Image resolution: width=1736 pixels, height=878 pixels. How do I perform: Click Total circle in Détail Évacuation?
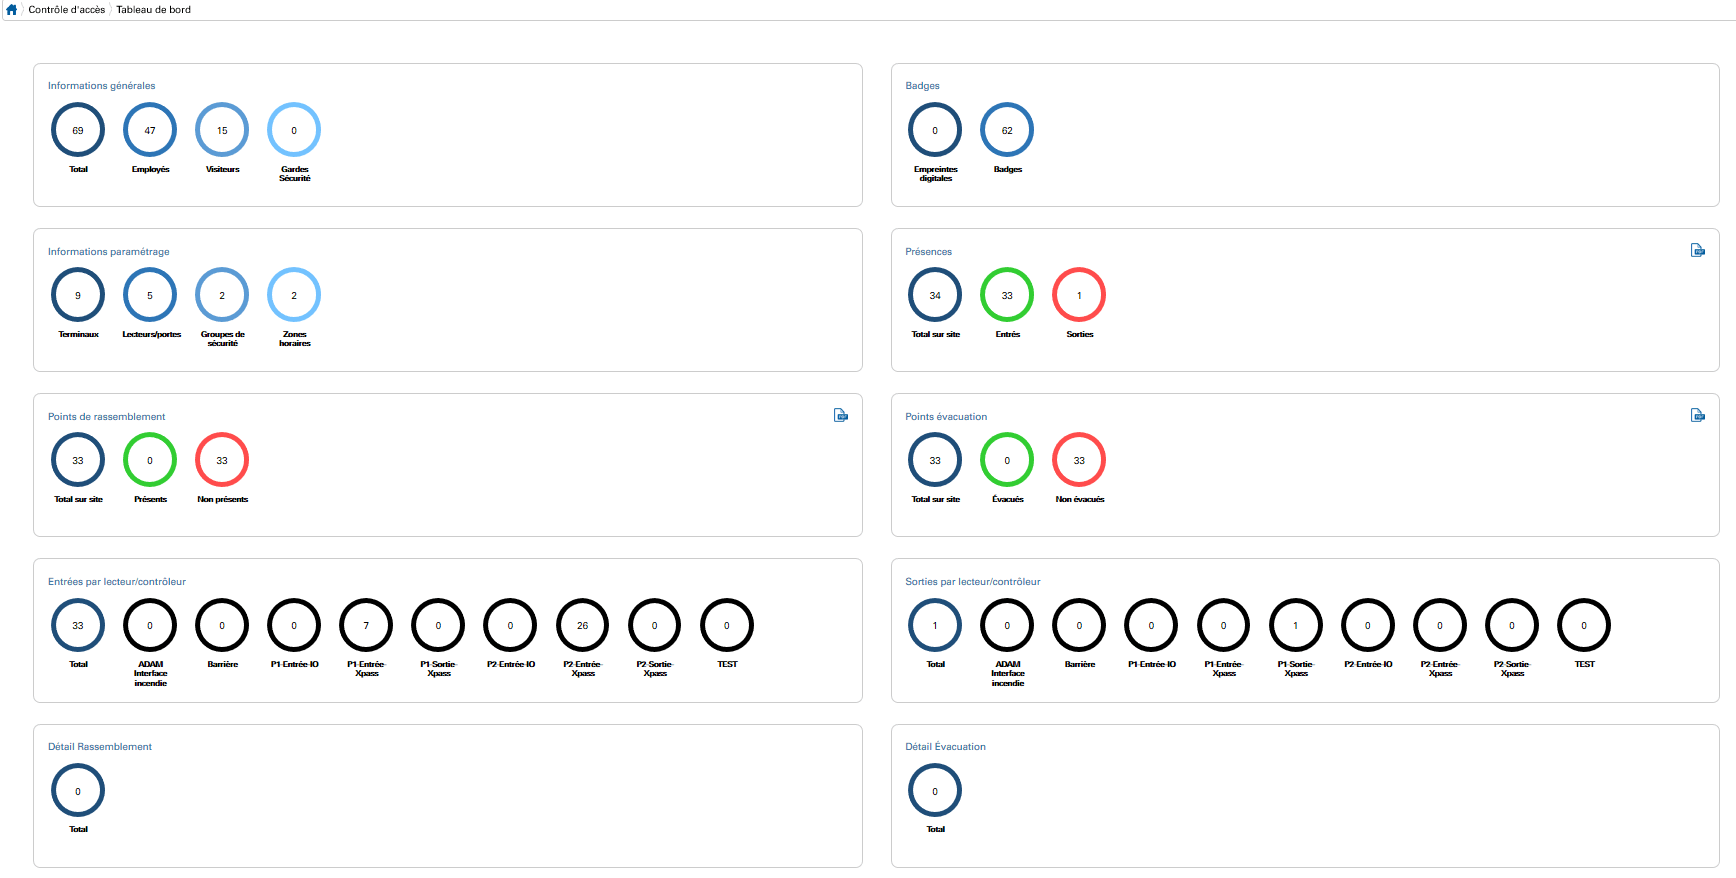point(935,791)
